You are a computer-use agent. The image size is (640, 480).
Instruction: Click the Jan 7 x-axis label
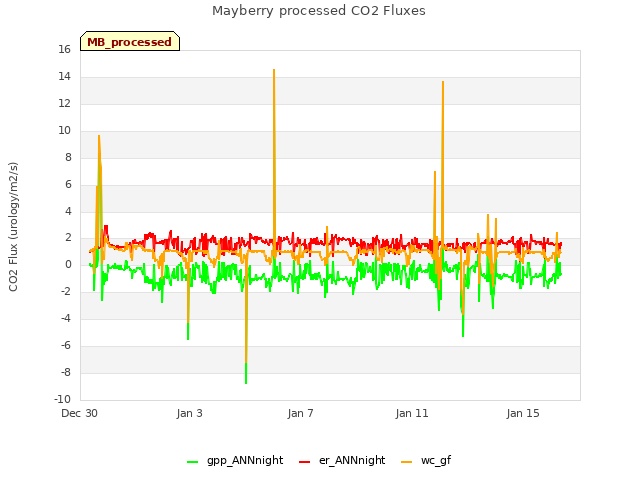click(x=300, y=413)
